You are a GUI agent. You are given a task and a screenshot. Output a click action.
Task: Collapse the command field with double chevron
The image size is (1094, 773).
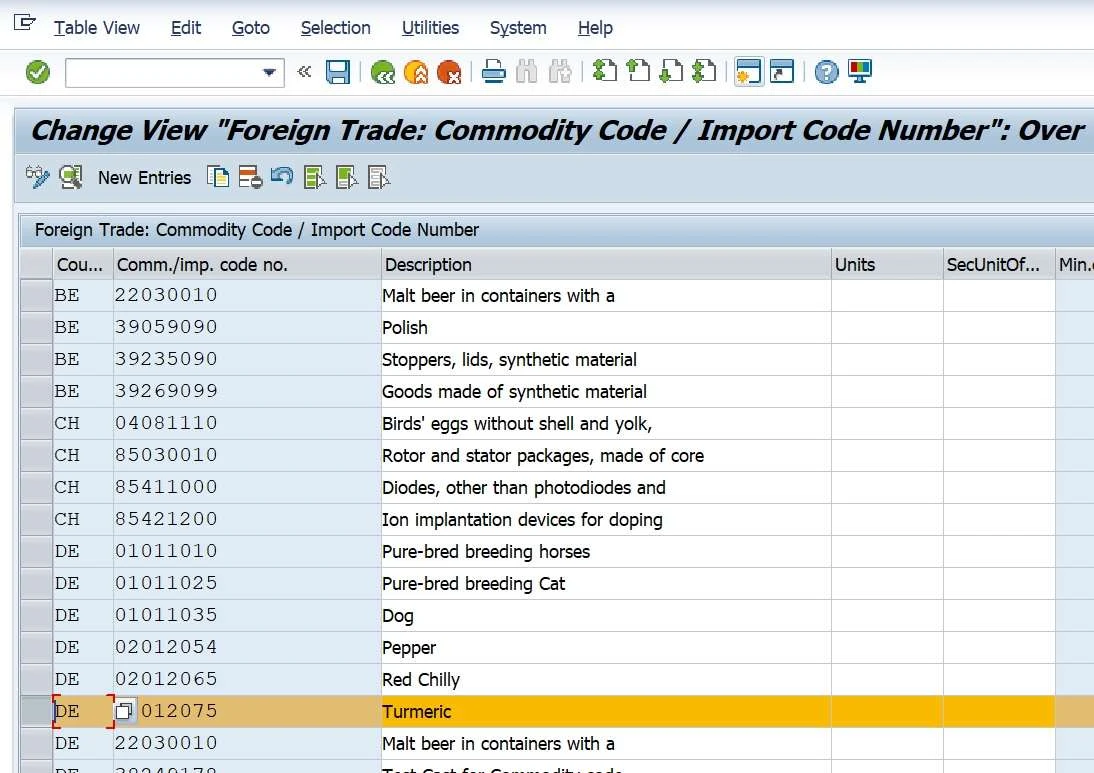[304, 71]
